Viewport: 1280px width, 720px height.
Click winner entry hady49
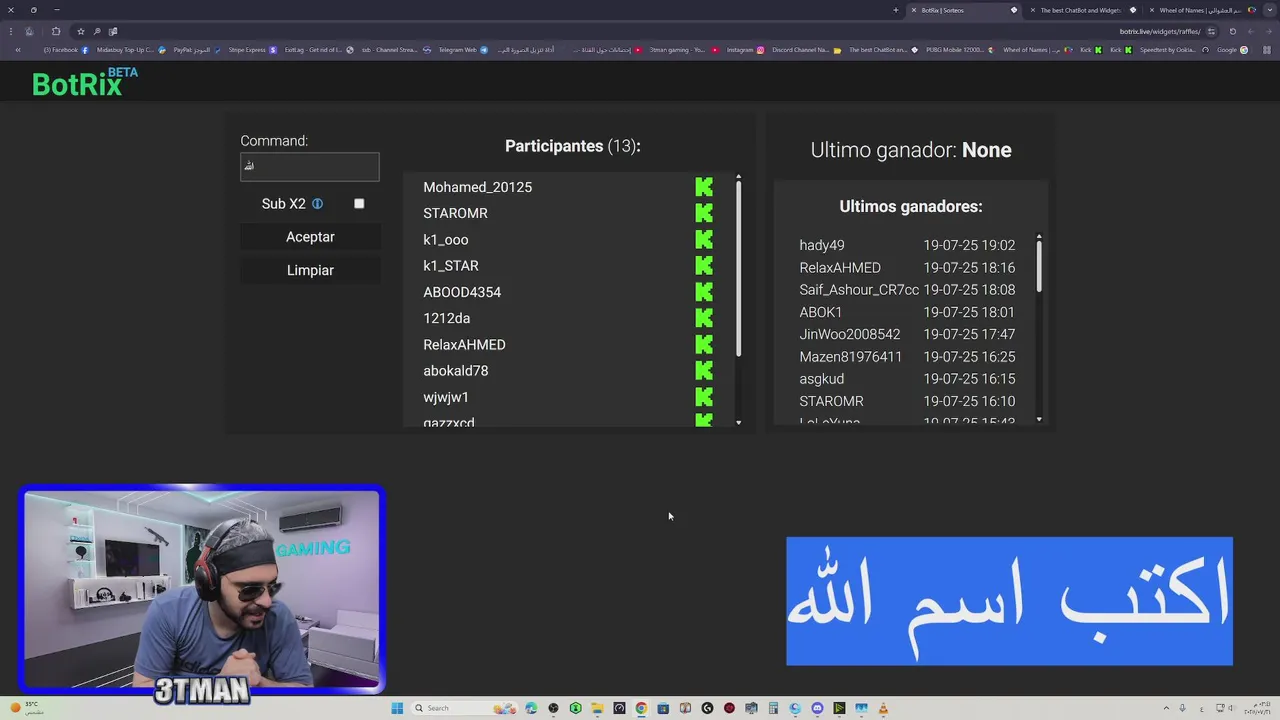[822, 245]
